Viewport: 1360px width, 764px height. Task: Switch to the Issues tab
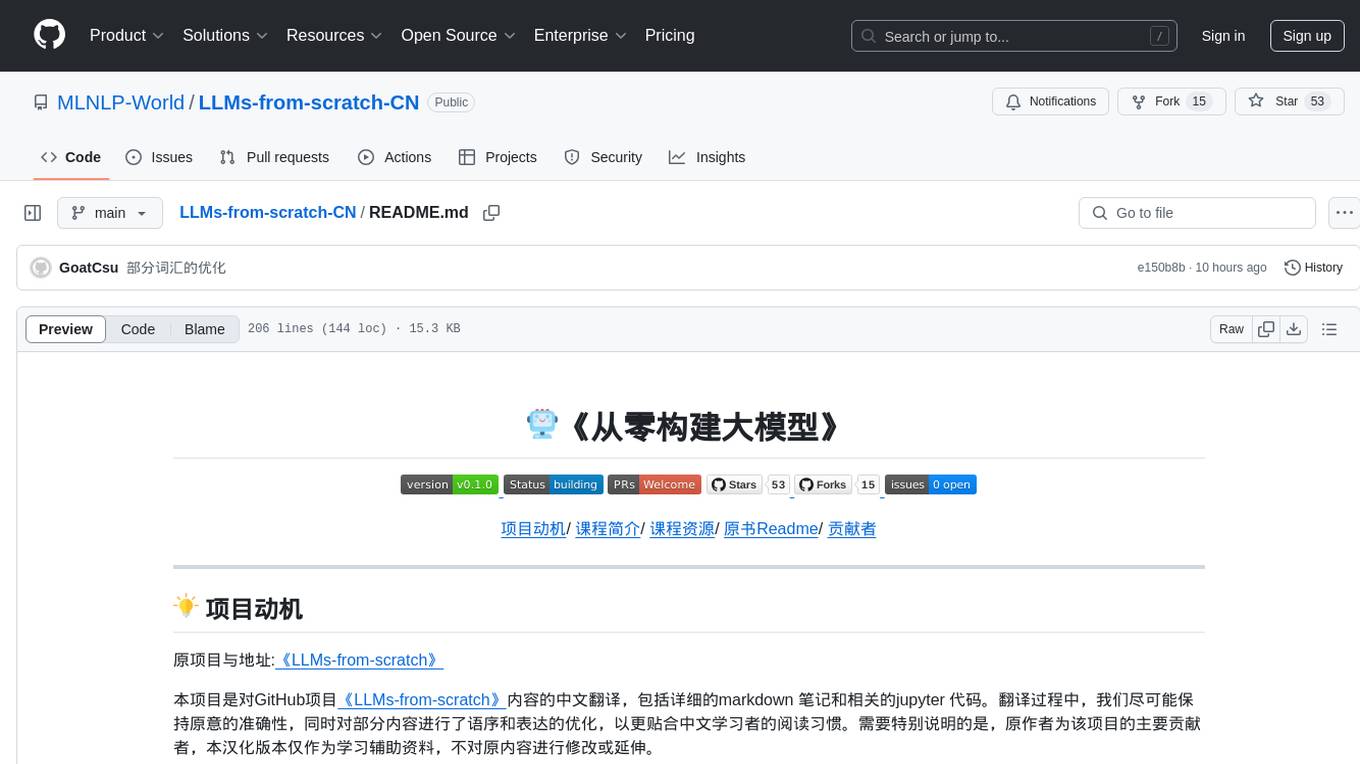click(159, 157)
